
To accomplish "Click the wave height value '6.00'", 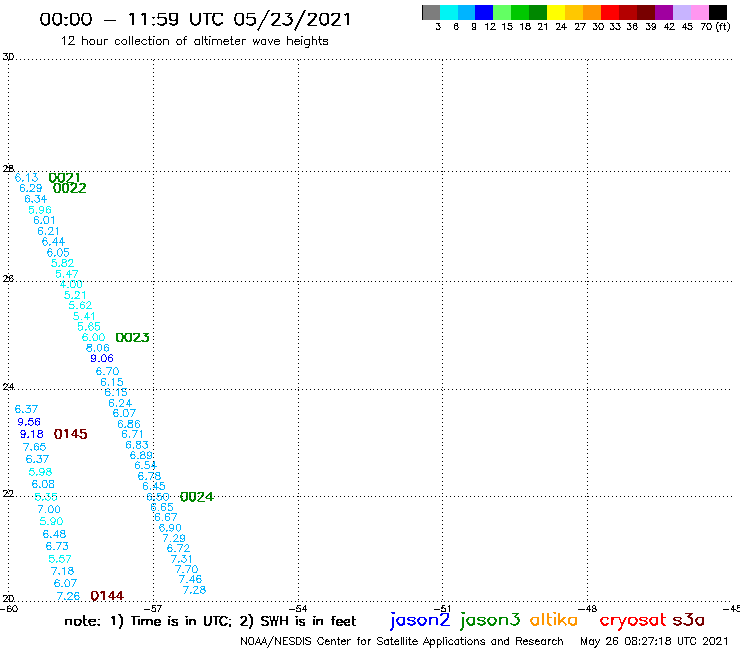I will pos(93,338).
